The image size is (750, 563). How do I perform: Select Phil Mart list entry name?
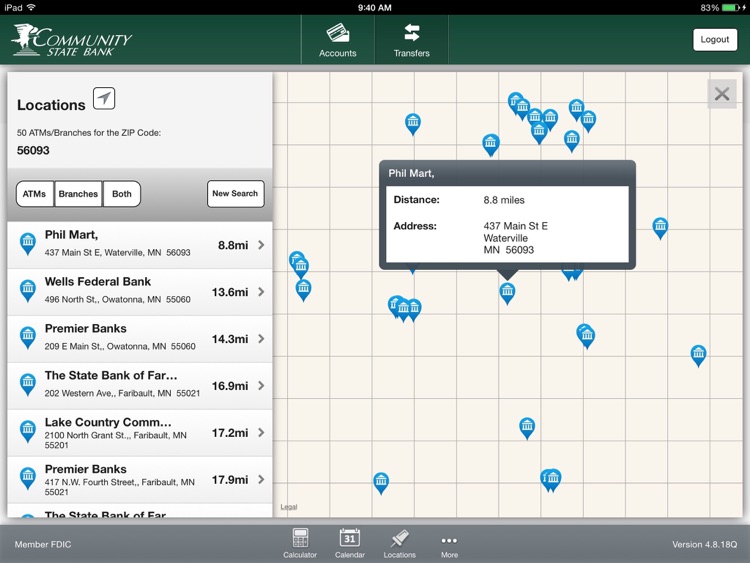(x=71, y=235)
